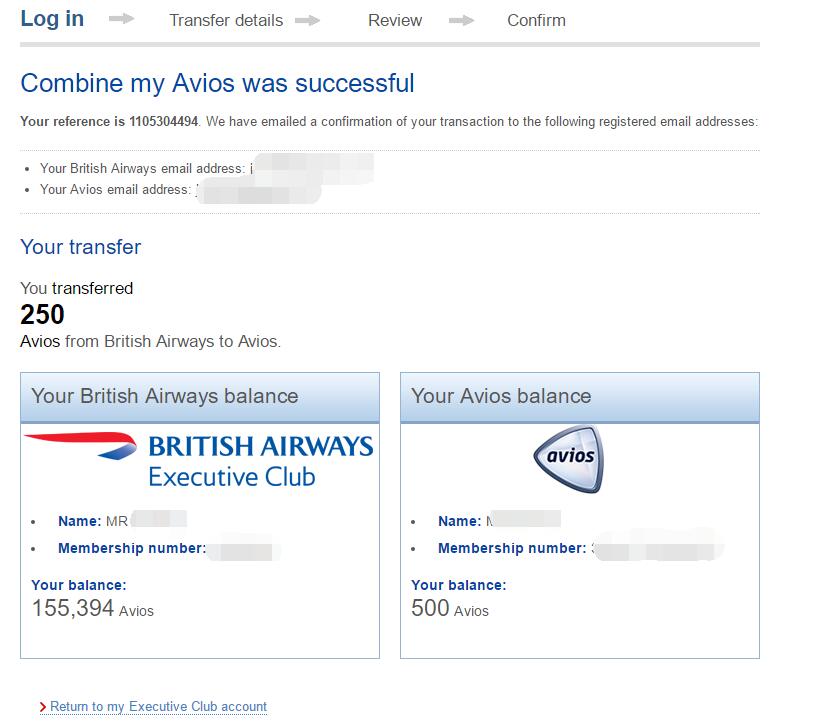This screenshot has height=726, width=820.
Task: Click the Your British Airways balance header
Action: (x=200, y=397)
